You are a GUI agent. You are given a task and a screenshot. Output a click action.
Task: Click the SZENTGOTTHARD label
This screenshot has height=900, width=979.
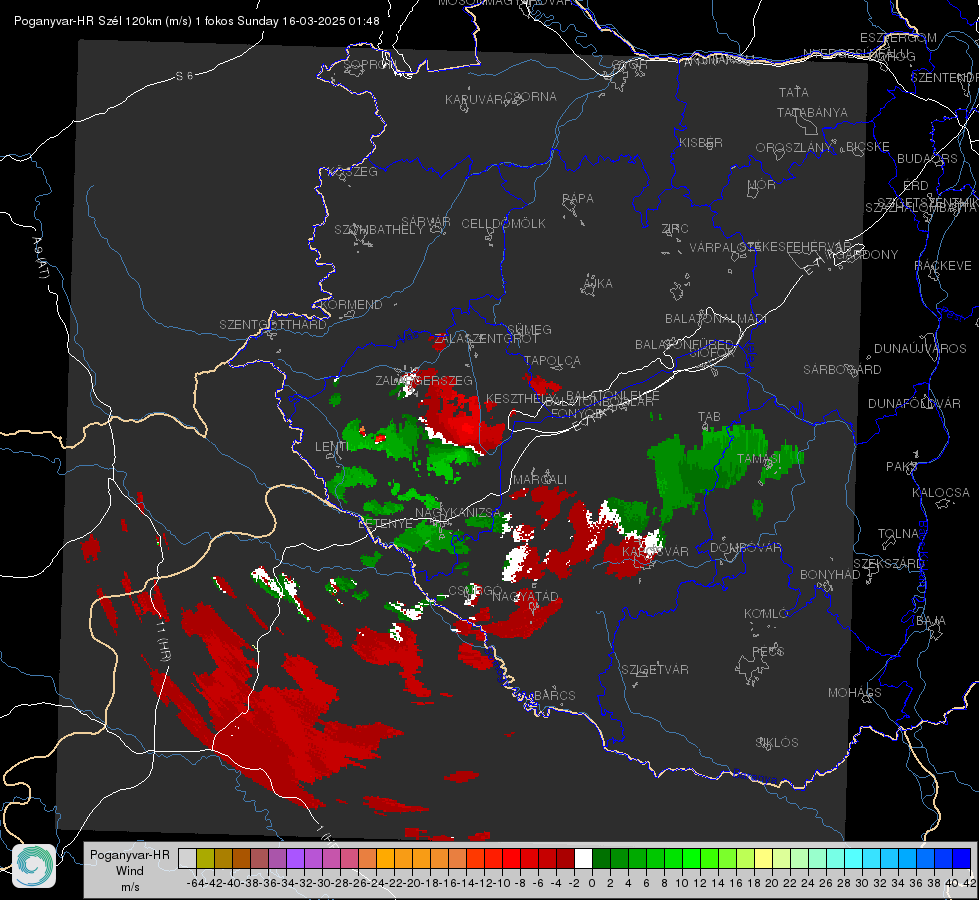(x=273, y=325)
